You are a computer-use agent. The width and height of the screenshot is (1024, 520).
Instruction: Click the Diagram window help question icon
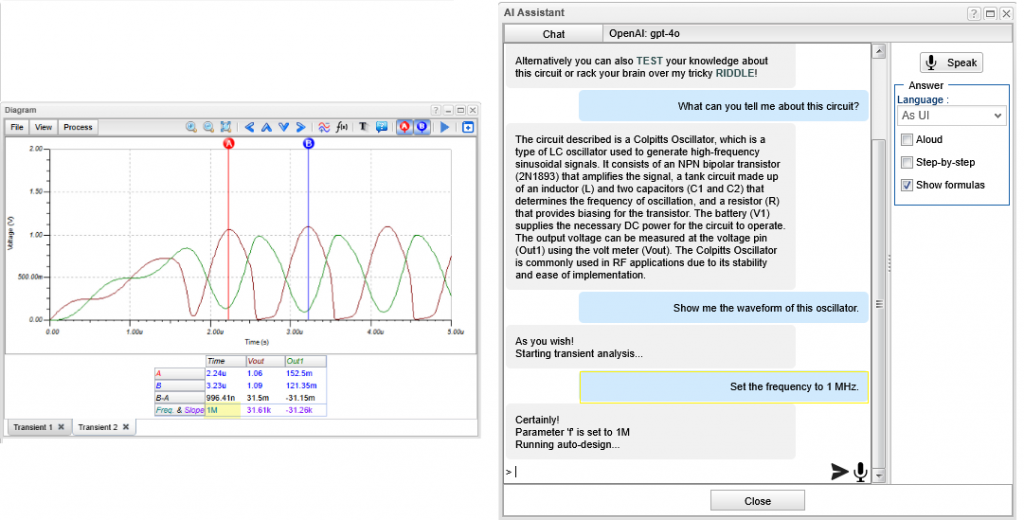pyautogui.click(x=436, y=110)
